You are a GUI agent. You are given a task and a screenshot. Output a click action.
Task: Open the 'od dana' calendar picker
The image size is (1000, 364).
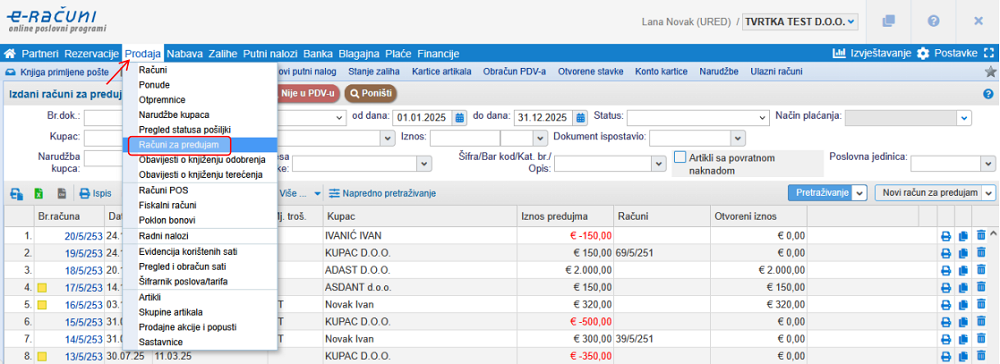click(460, 118)
